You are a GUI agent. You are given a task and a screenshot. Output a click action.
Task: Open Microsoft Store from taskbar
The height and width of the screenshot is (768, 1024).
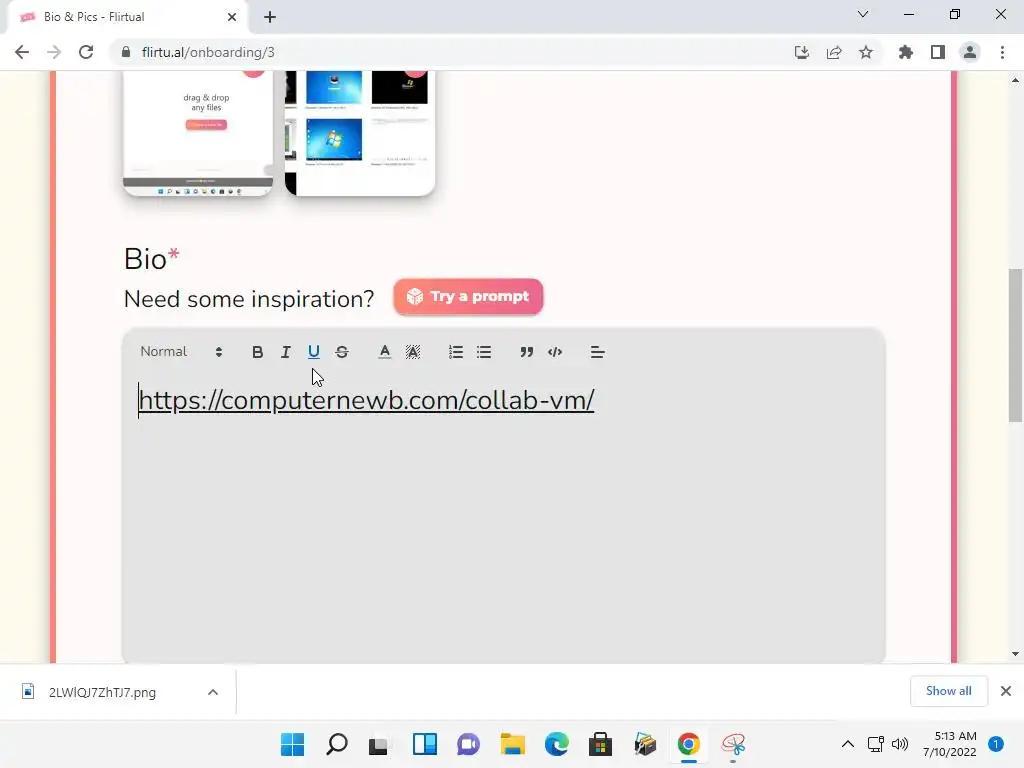[x=600, y=744]
